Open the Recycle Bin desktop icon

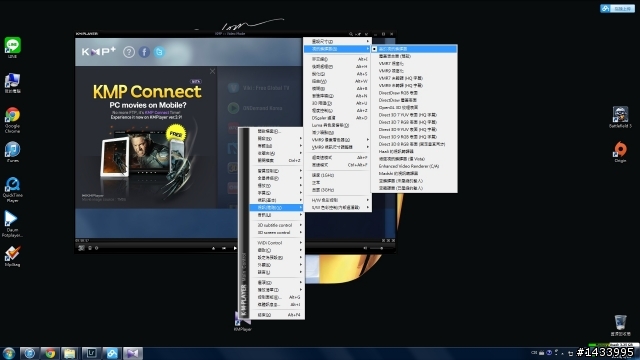click(620, 325)
